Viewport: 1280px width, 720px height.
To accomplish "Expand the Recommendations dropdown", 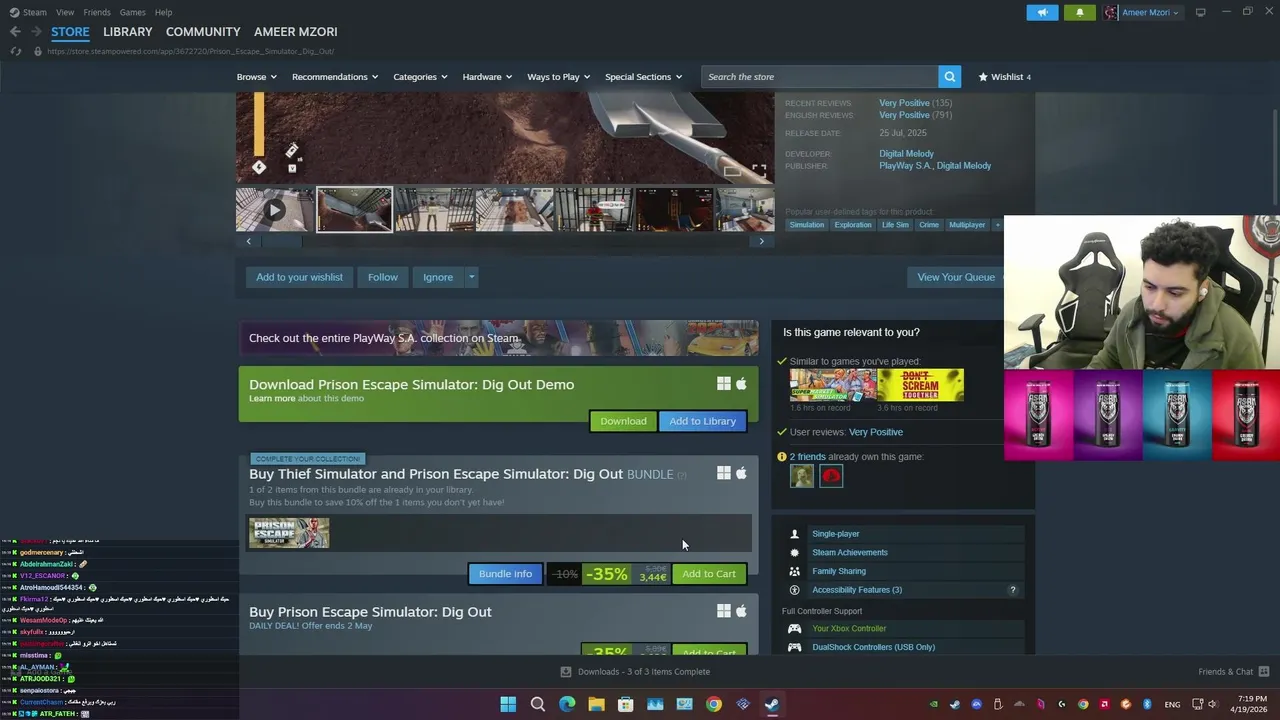I will pos(335,77).
